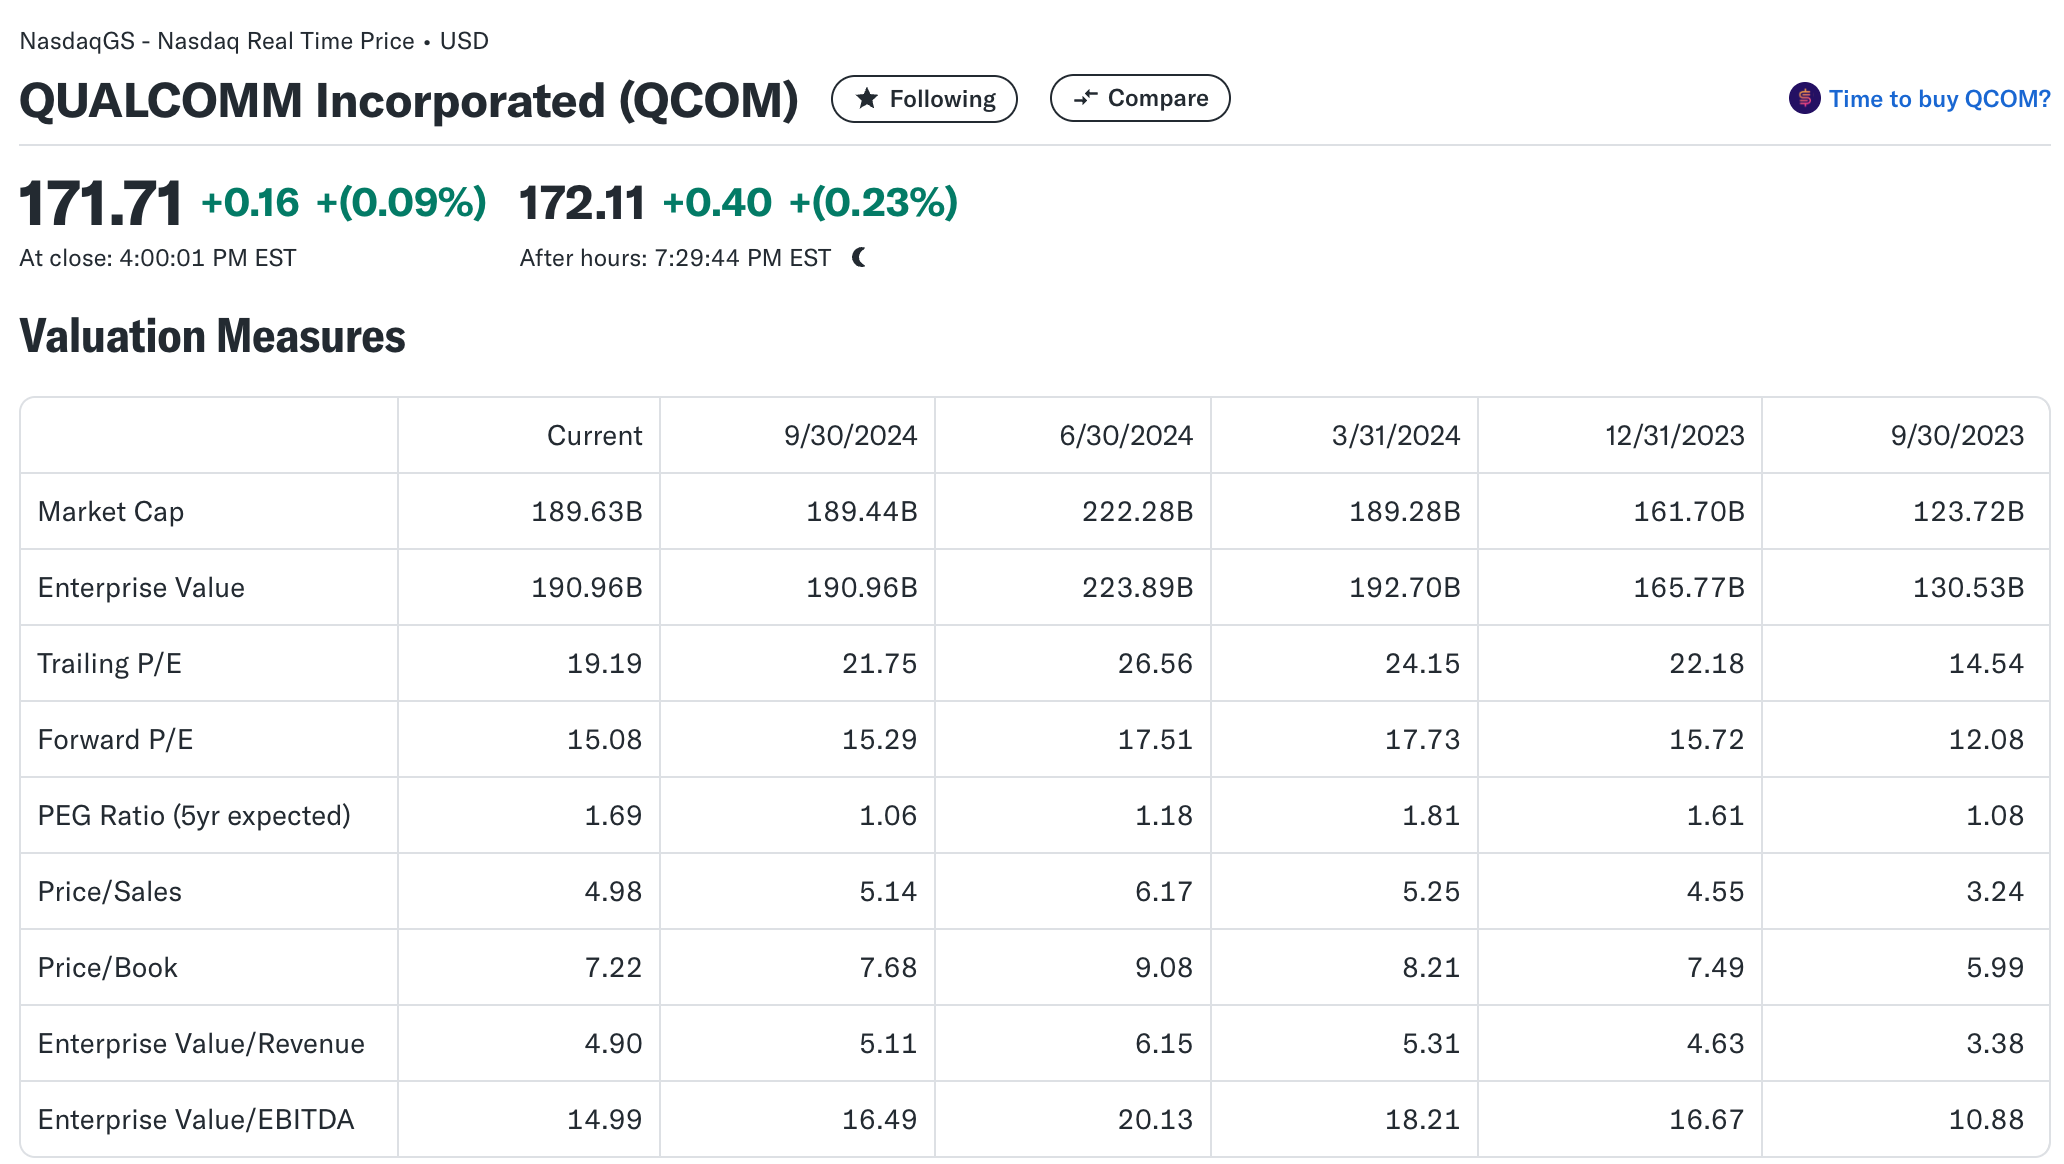The height and width of the screenshot is (1164, 2064).
Task: Toggle the Following button for QCOM
Action: (924, 99)
